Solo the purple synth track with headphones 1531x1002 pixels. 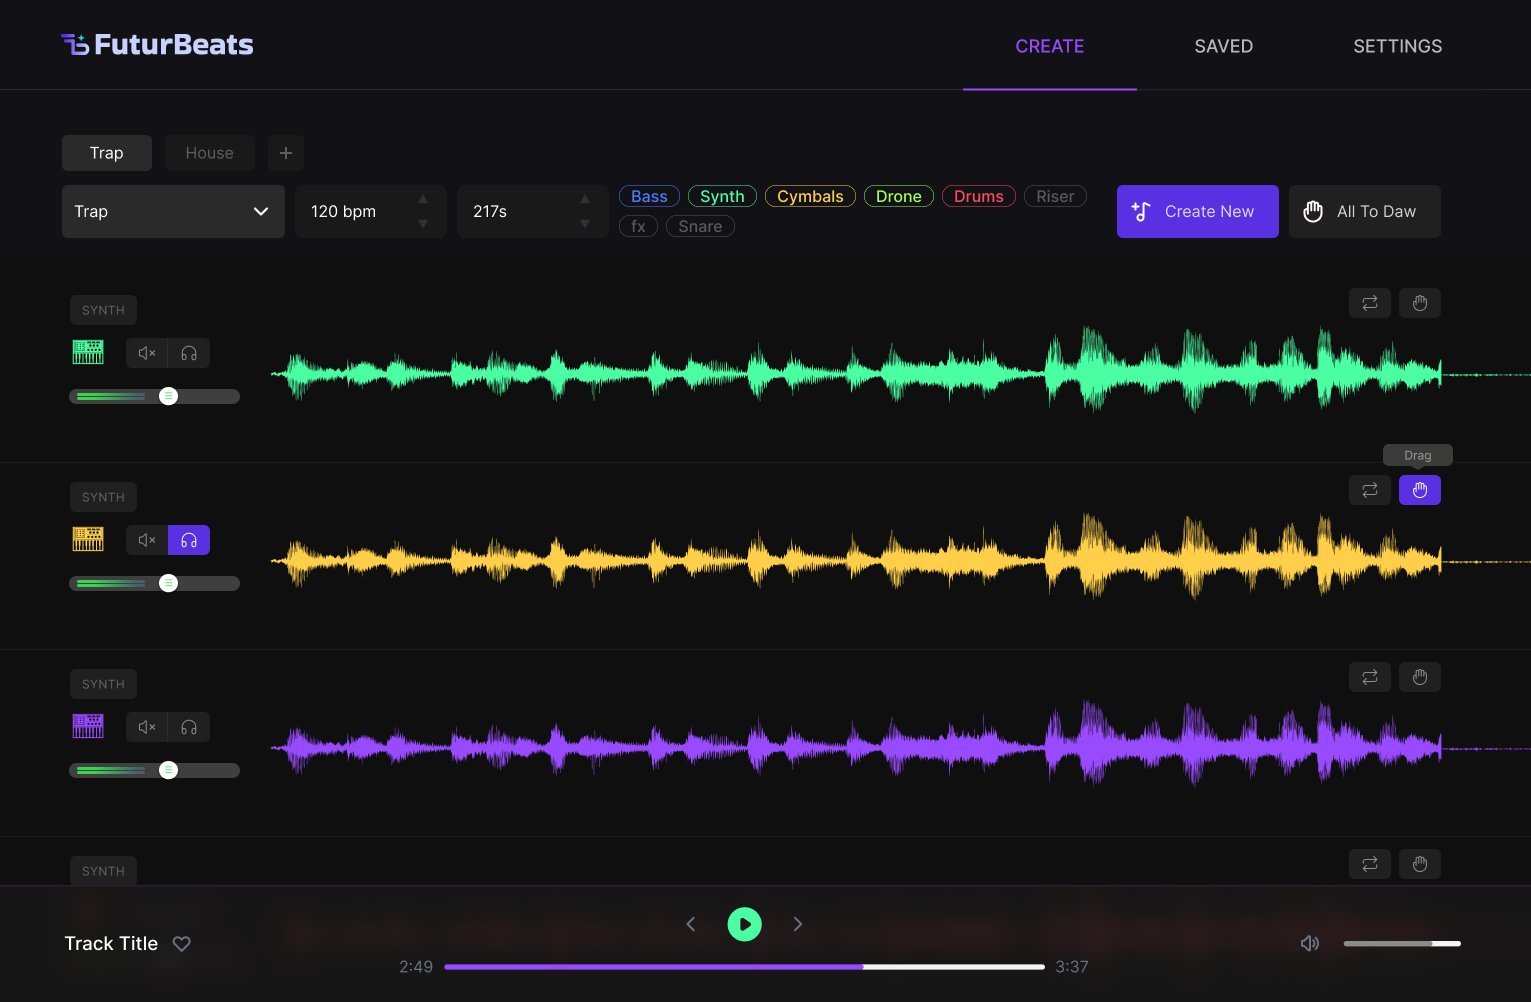pos(189,727)
